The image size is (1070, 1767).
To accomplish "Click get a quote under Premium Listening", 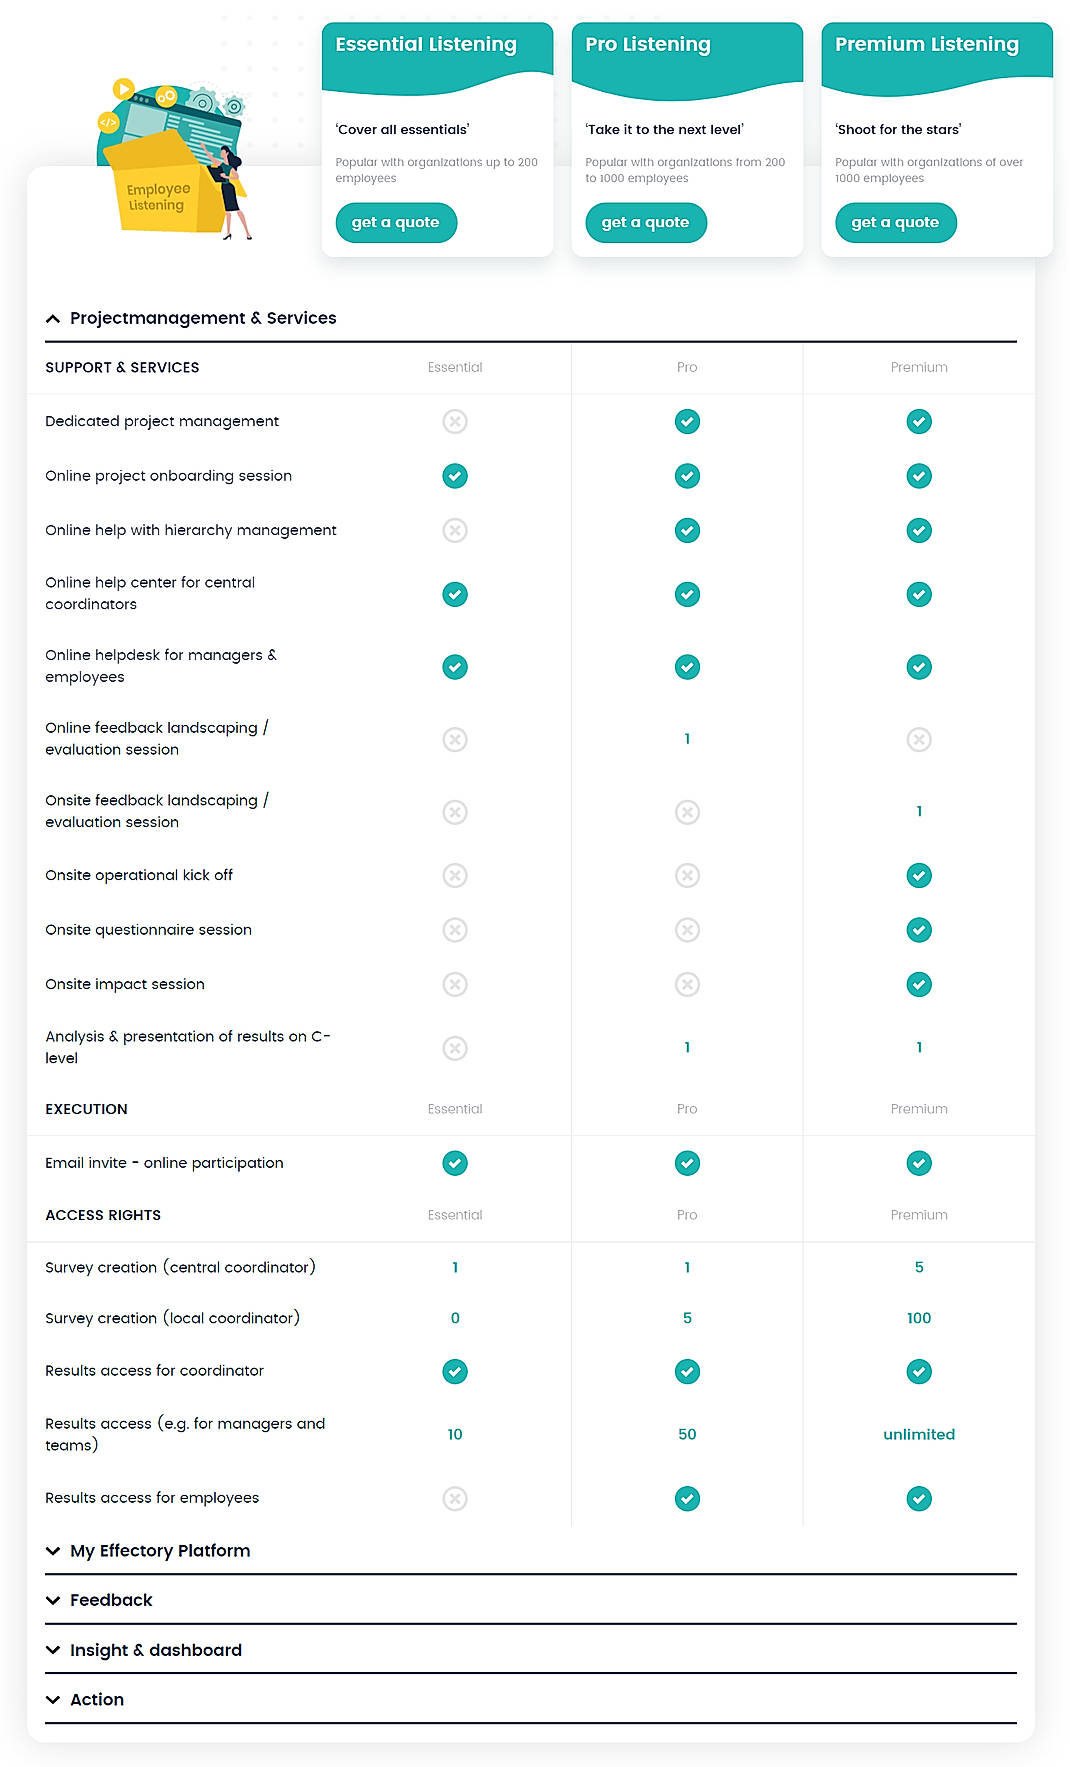I will coord(896,222).
